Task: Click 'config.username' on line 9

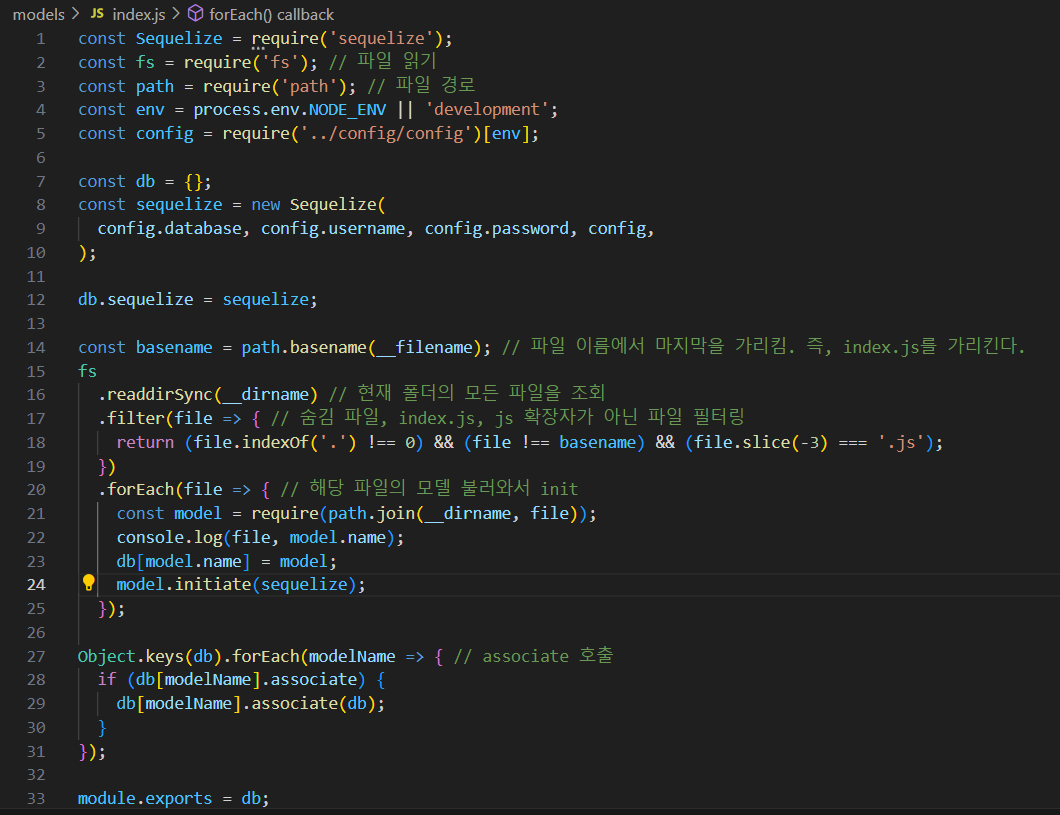Action: point(333,228)
